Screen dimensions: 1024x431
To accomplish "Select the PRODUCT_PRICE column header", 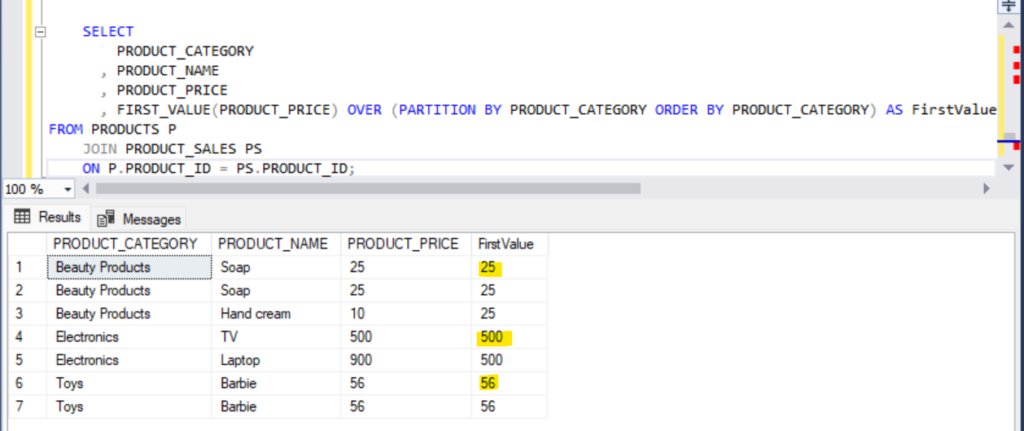I will (x=405, y=244).
